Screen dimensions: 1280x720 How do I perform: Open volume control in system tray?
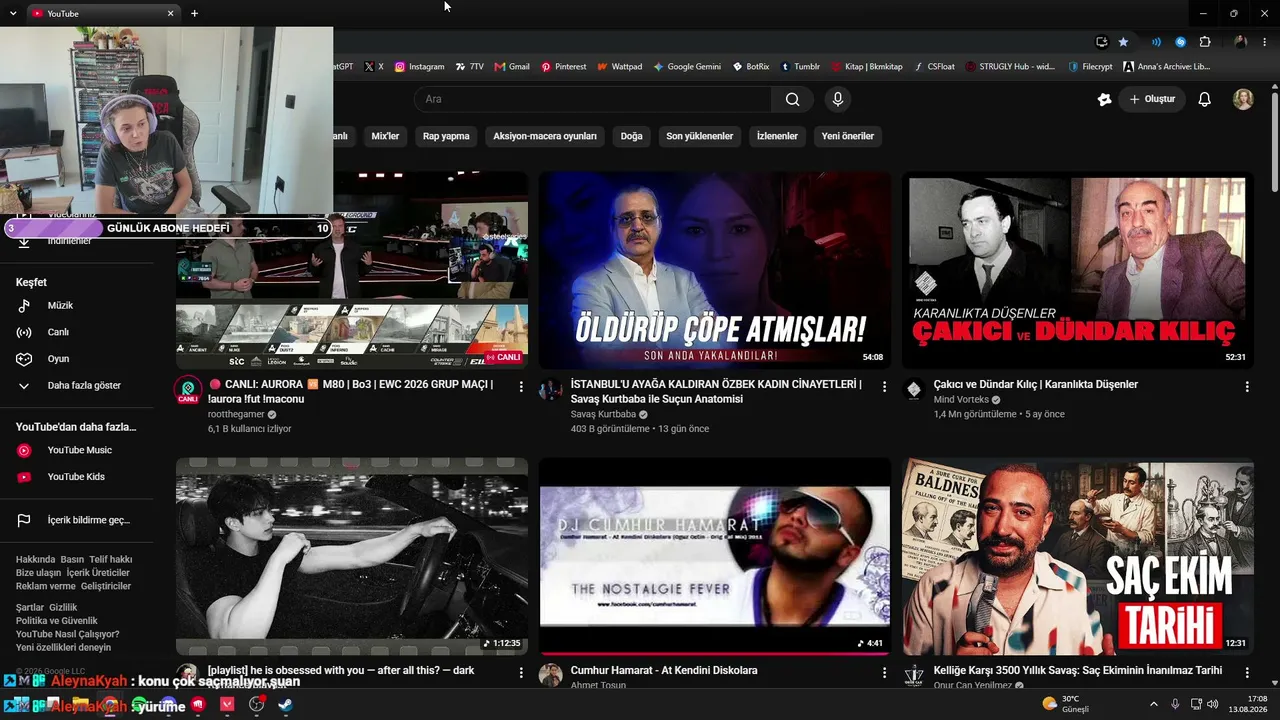1212,704
